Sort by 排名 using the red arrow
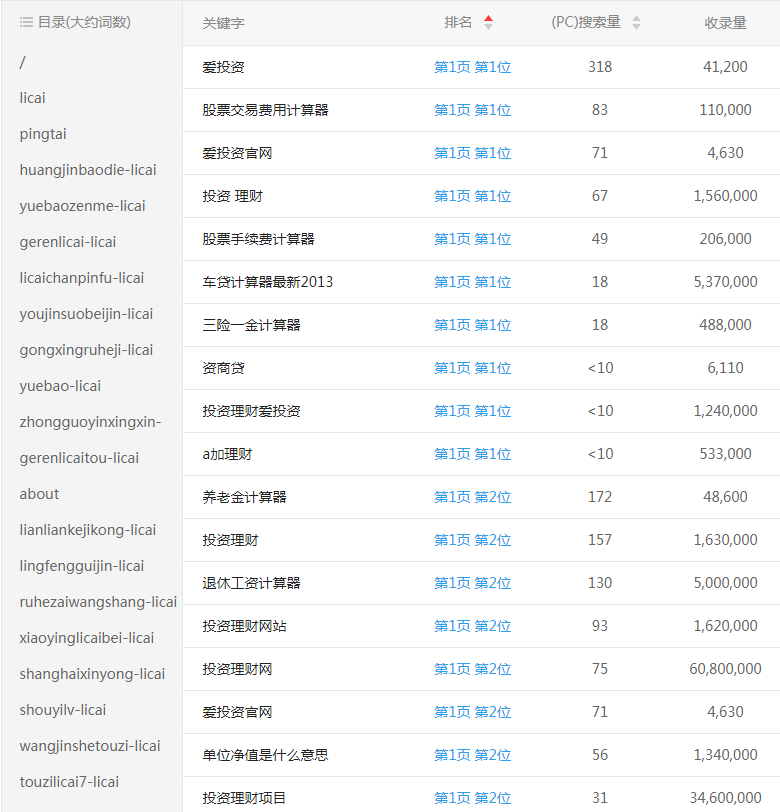This screenshot has height=812, width=780. [x=488, y=22]
